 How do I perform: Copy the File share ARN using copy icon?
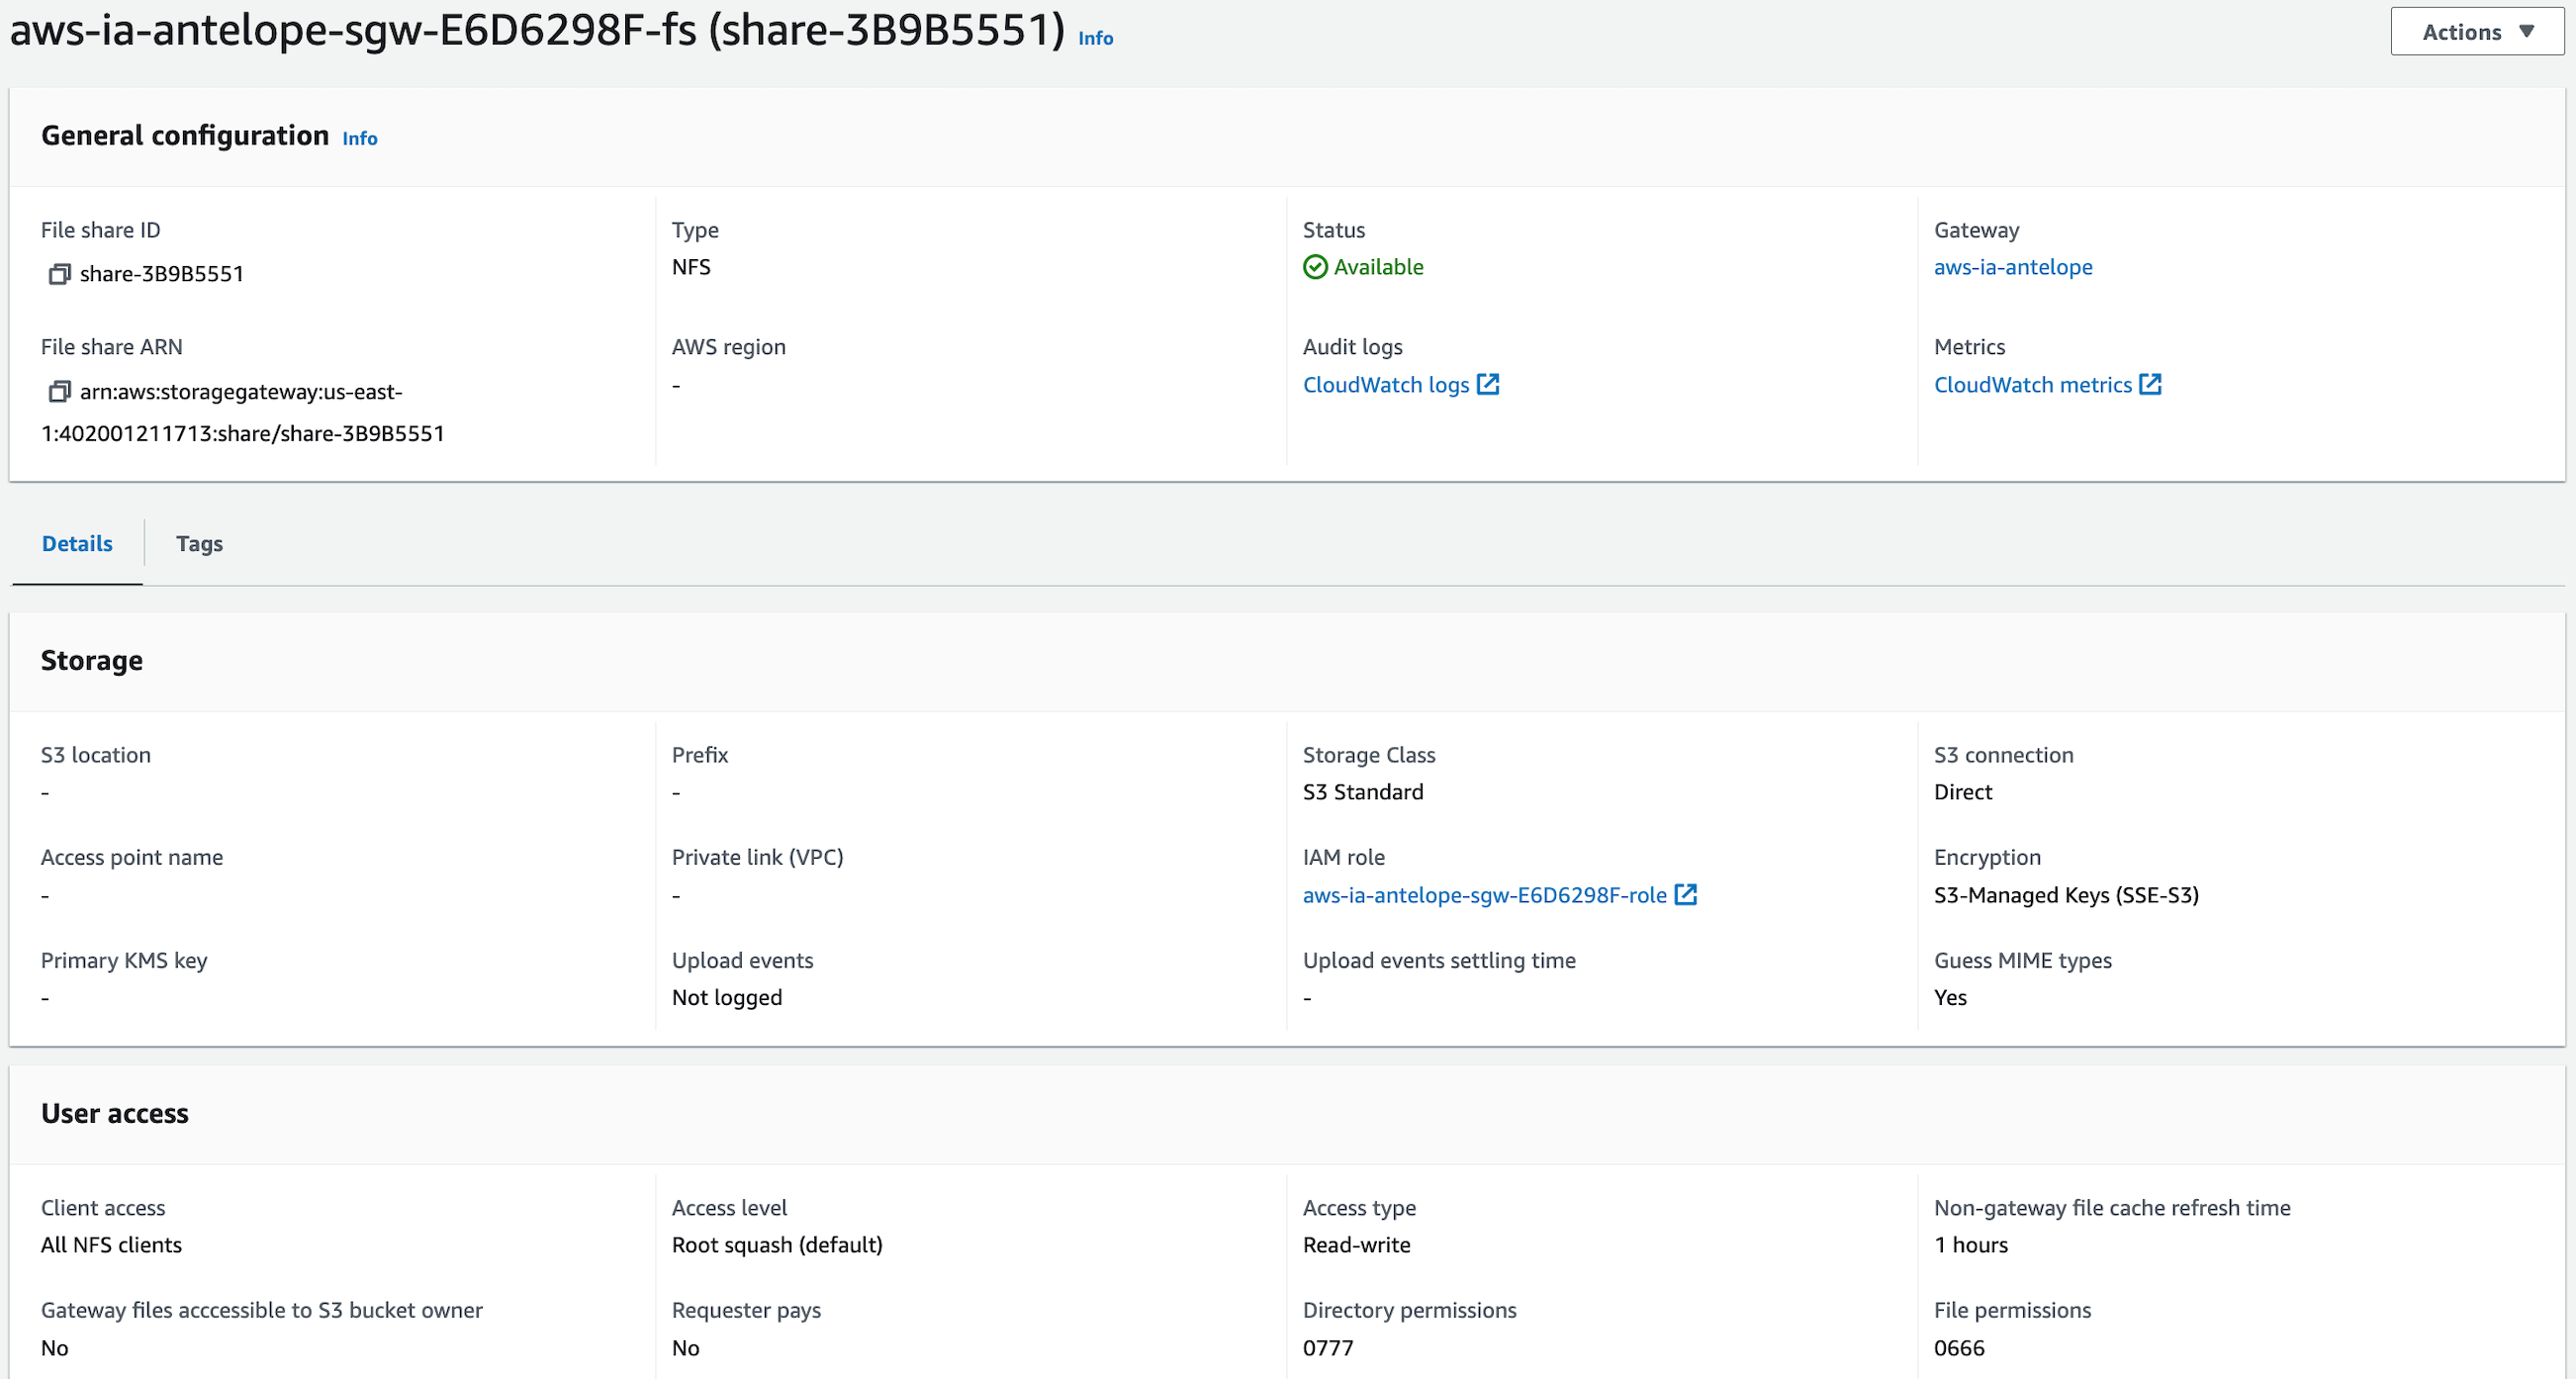click(x=59, y=391)
